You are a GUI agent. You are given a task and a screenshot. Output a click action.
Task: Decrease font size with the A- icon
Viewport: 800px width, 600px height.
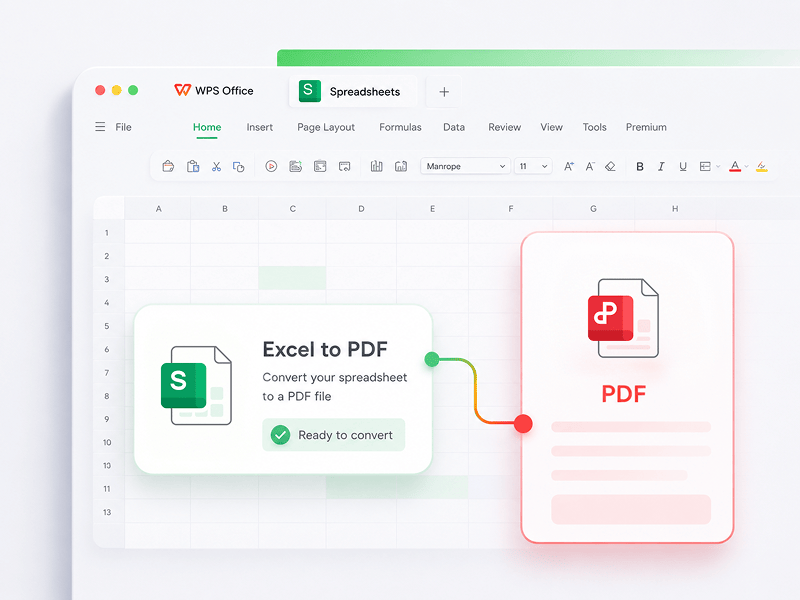coord(590,166)
